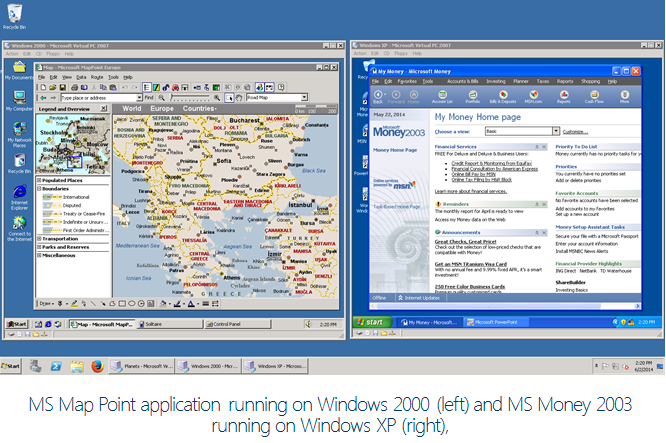Click Money window horizontal scrollbar

pos(505,306)
